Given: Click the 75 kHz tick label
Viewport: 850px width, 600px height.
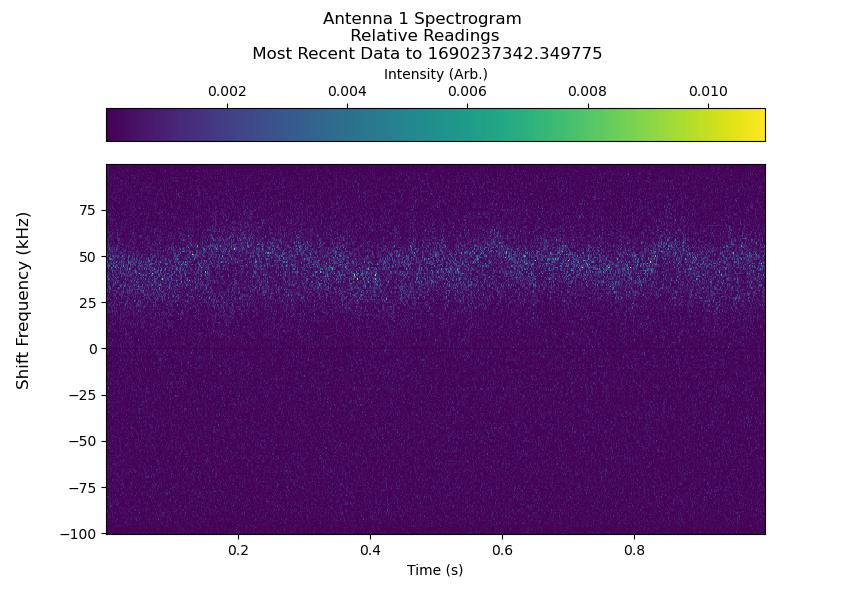Looking at the screenshot, I should 89,211.
